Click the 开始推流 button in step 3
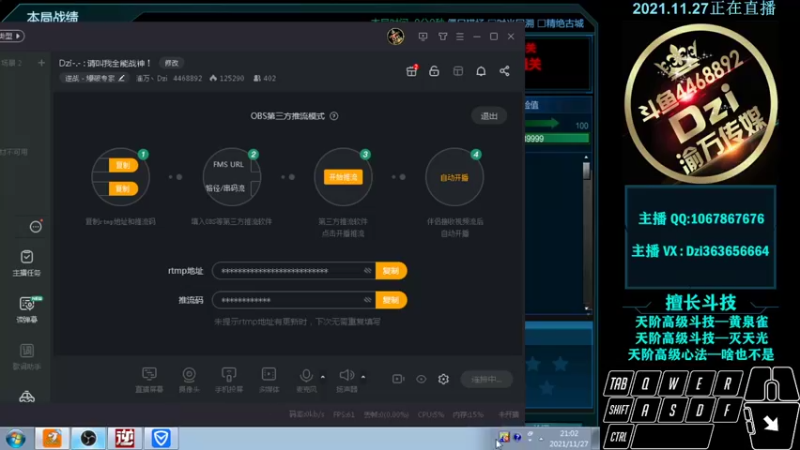The image size is (800, 450). click(x=343, y=177)
